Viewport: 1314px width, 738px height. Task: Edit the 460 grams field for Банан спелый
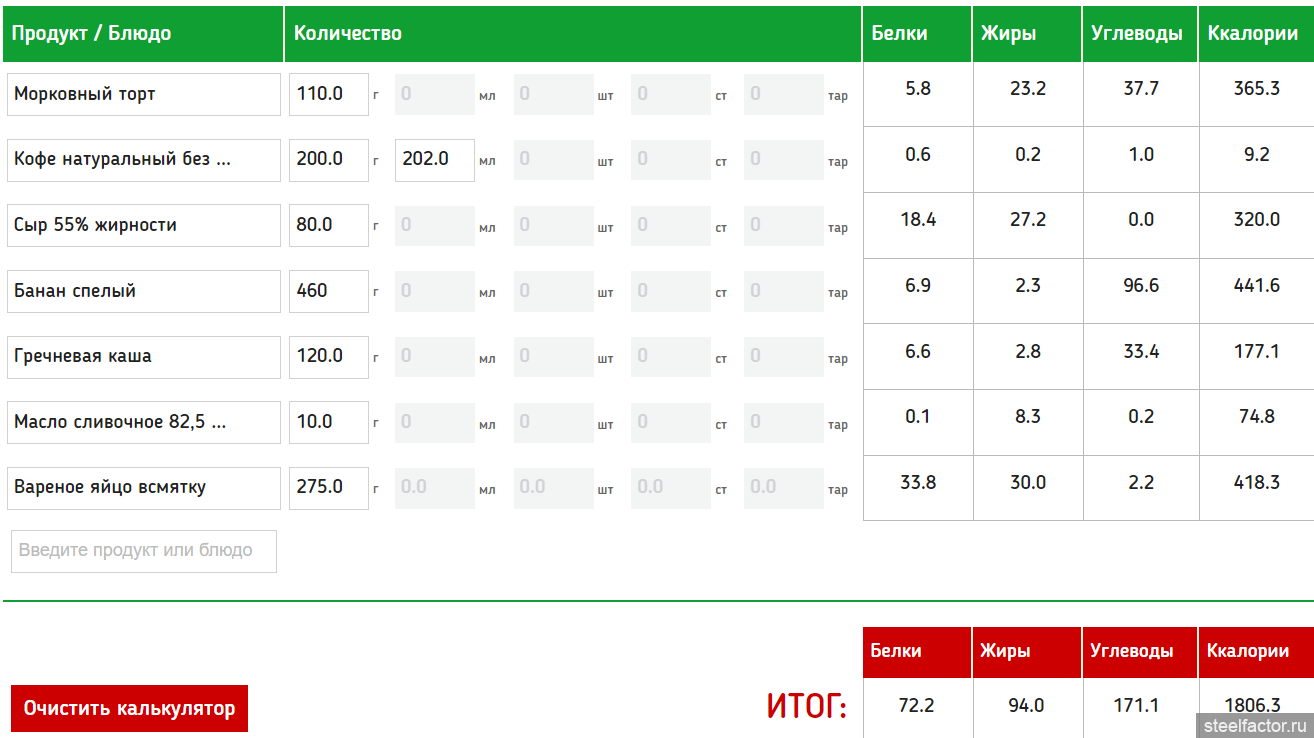[329, 291]
